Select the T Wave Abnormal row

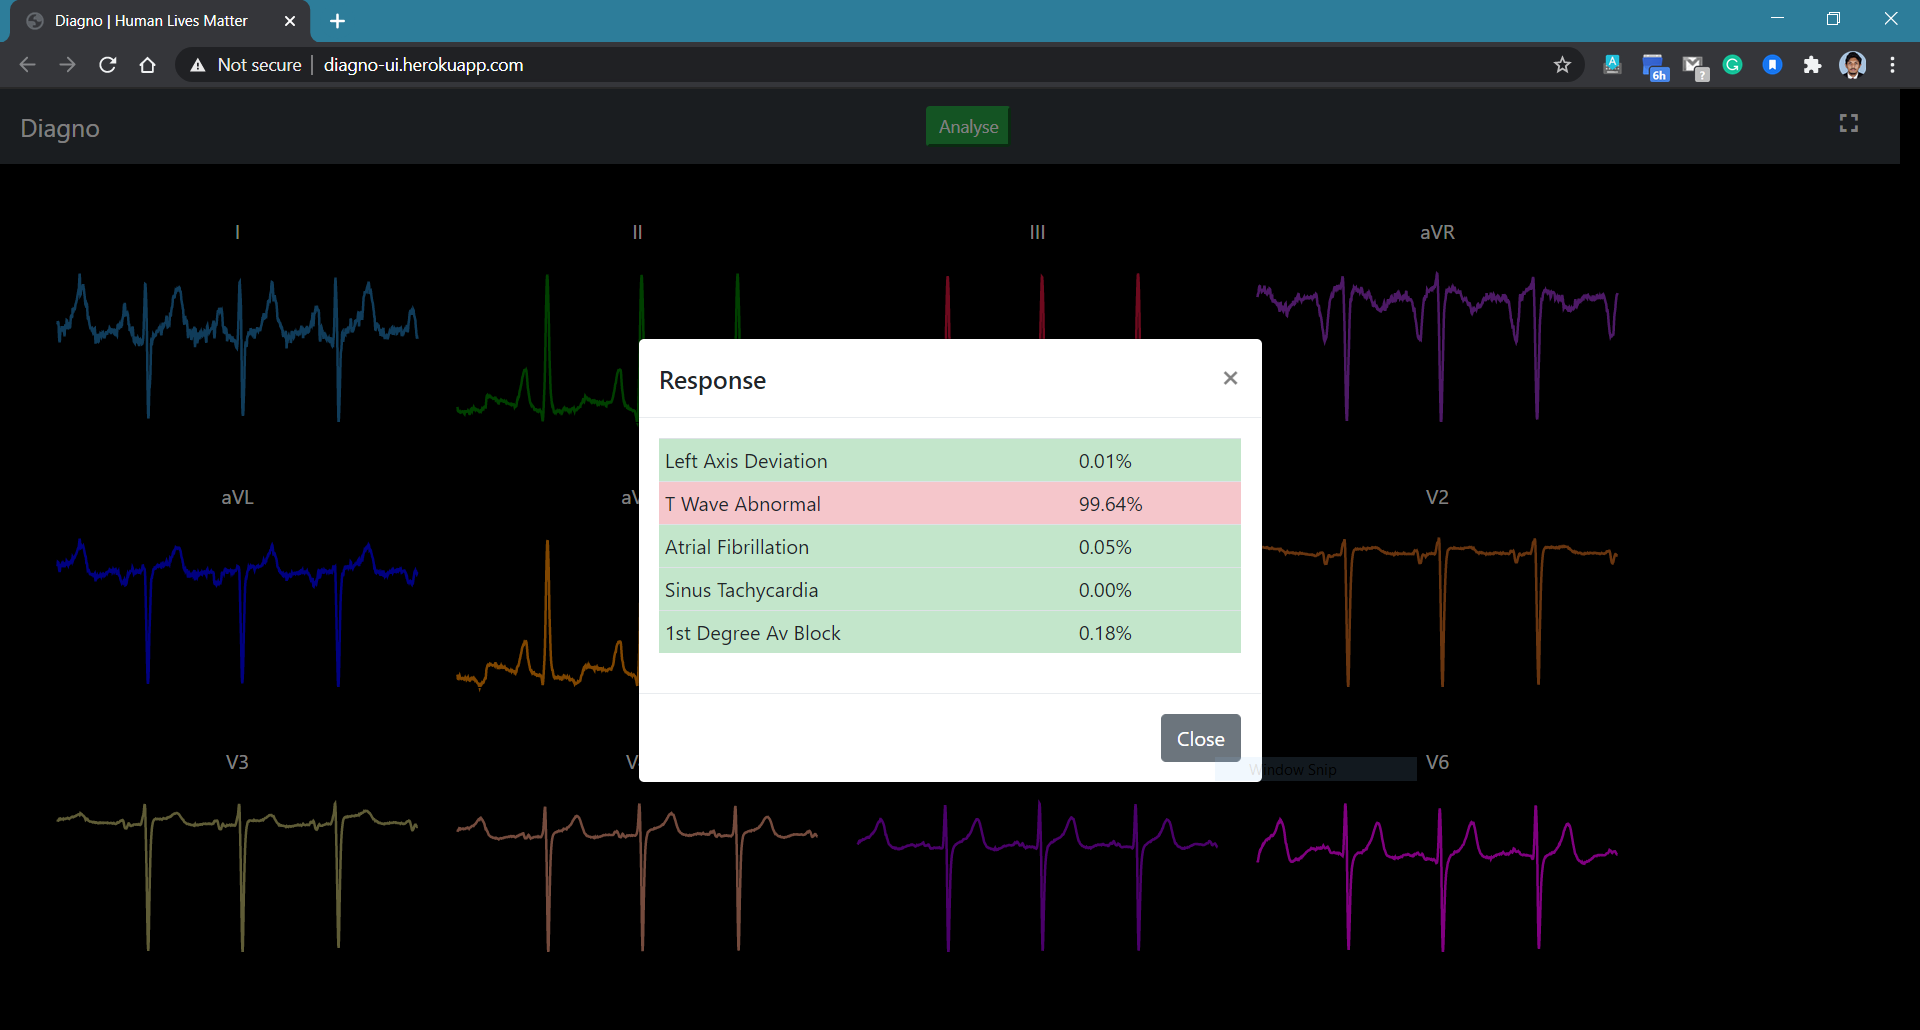[x=950, y=504]
